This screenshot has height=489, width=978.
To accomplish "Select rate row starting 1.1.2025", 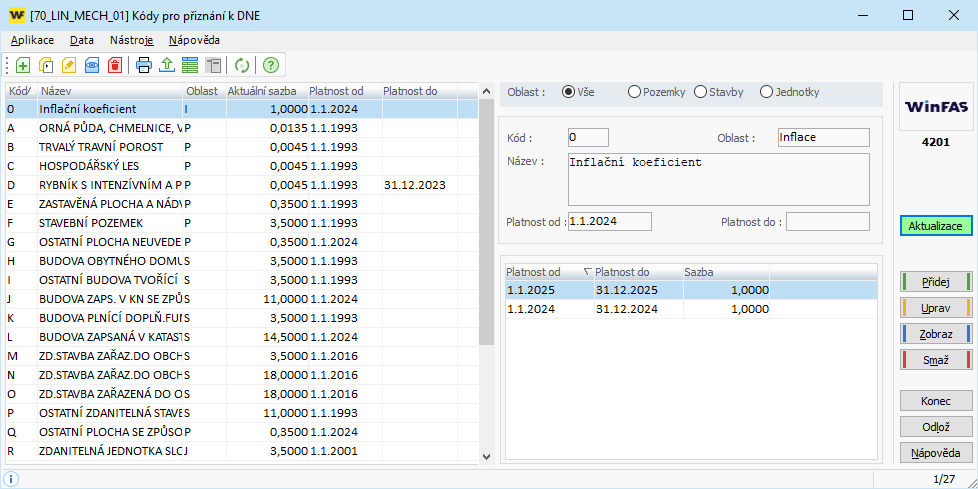I will tap(690, 291).
